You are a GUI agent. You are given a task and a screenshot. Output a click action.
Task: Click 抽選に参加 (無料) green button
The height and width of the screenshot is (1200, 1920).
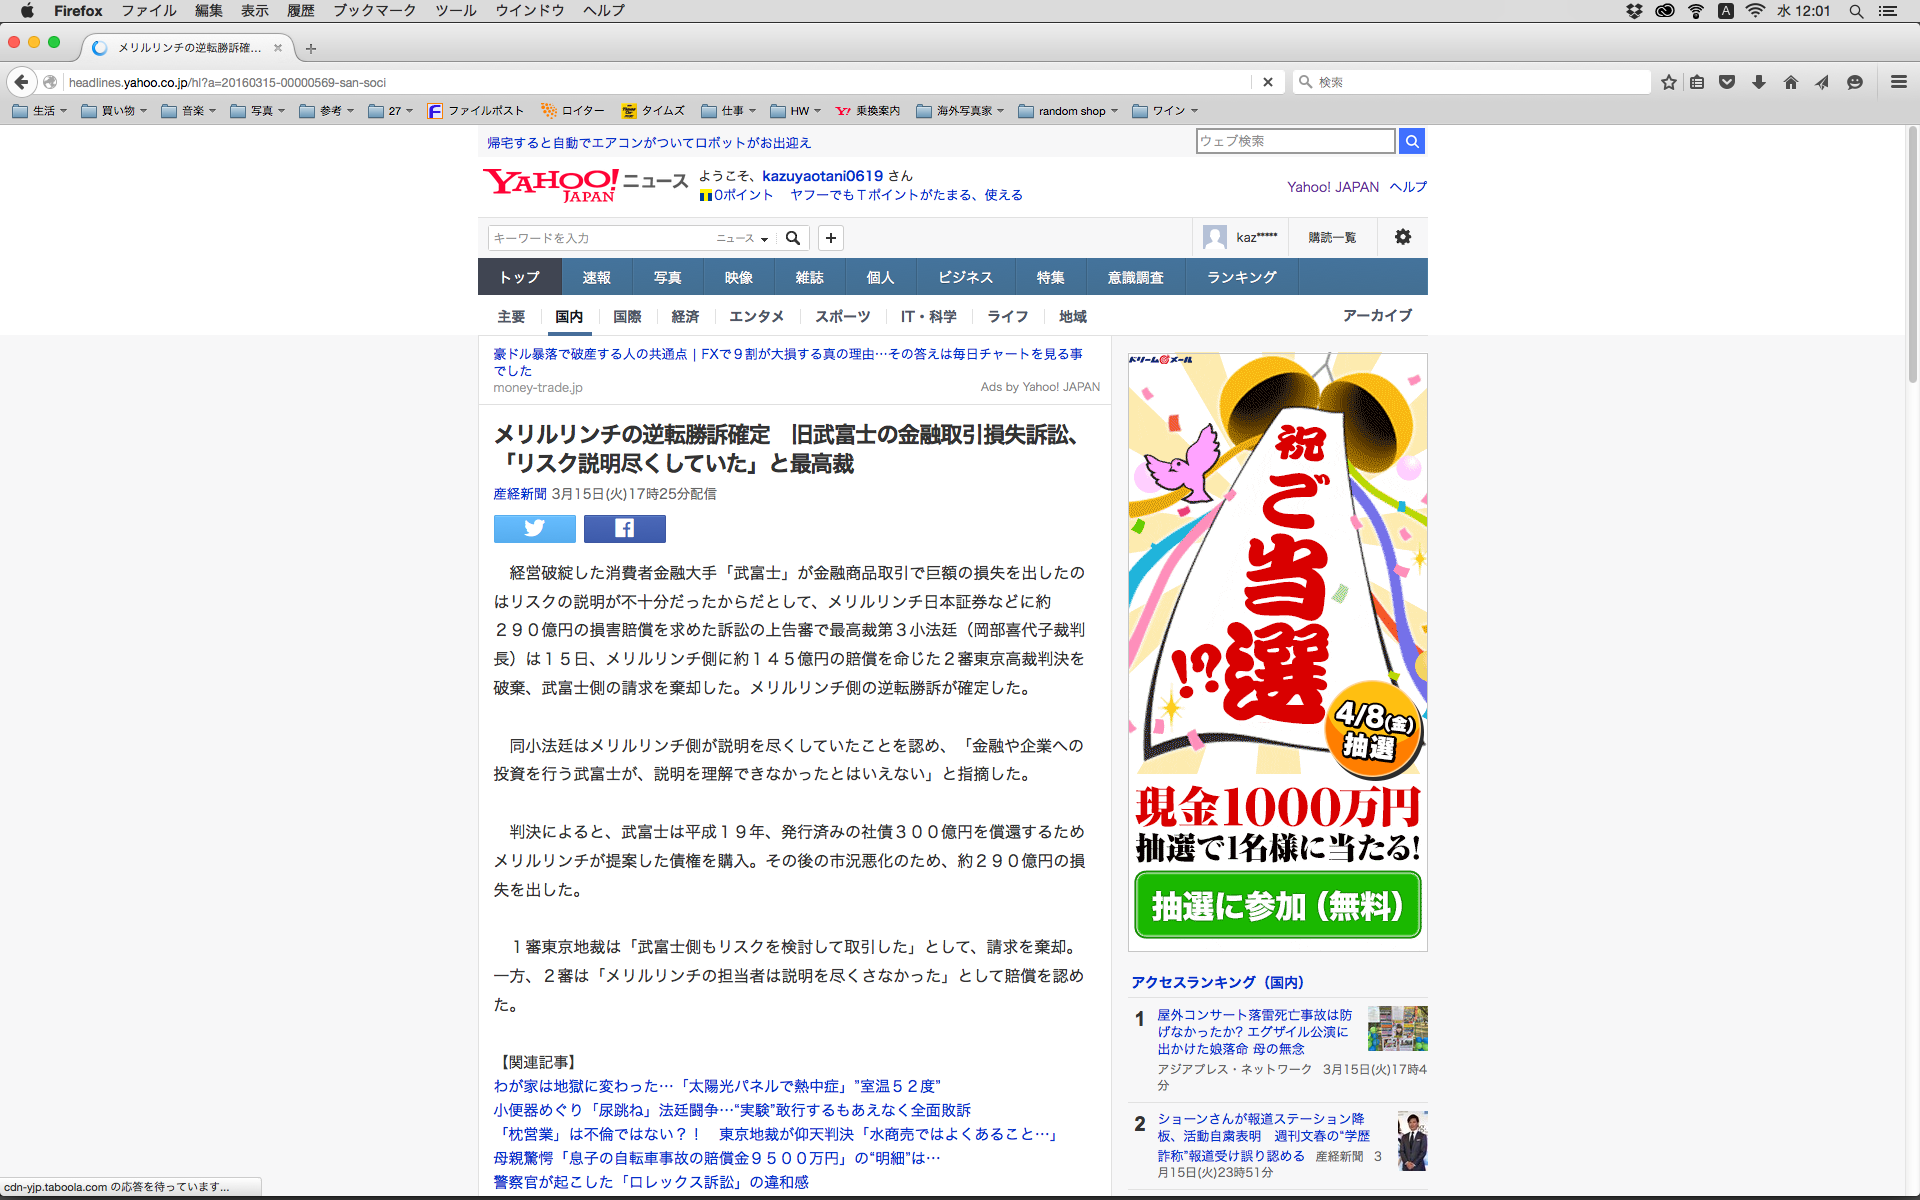[x=1277, y=905]
